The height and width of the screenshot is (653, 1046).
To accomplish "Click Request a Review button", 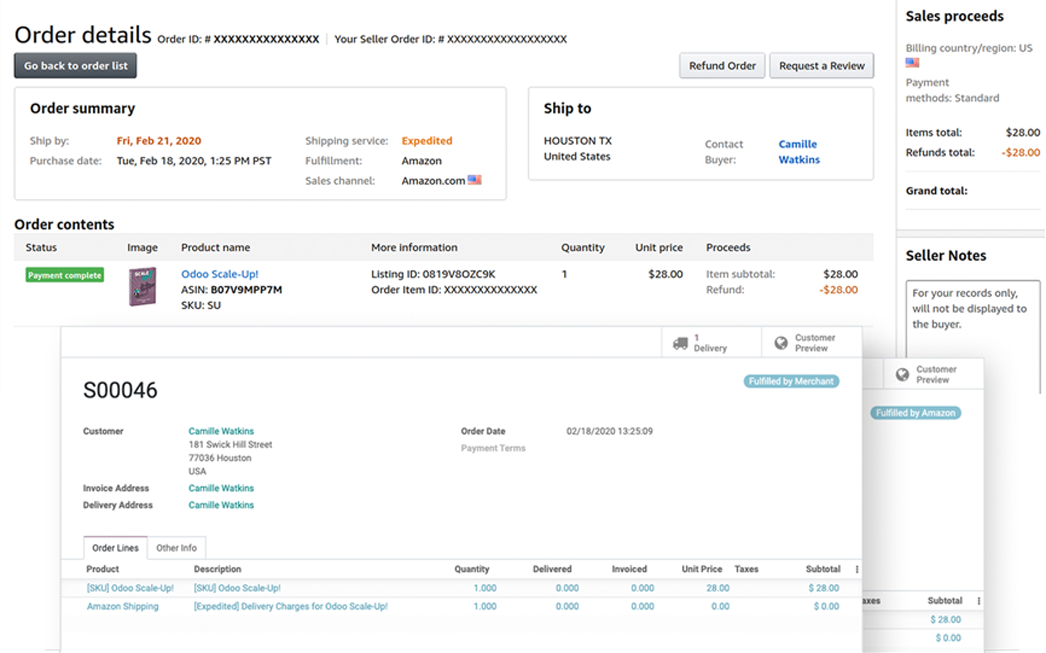I will pyautogui.click(x=821, y=66).
